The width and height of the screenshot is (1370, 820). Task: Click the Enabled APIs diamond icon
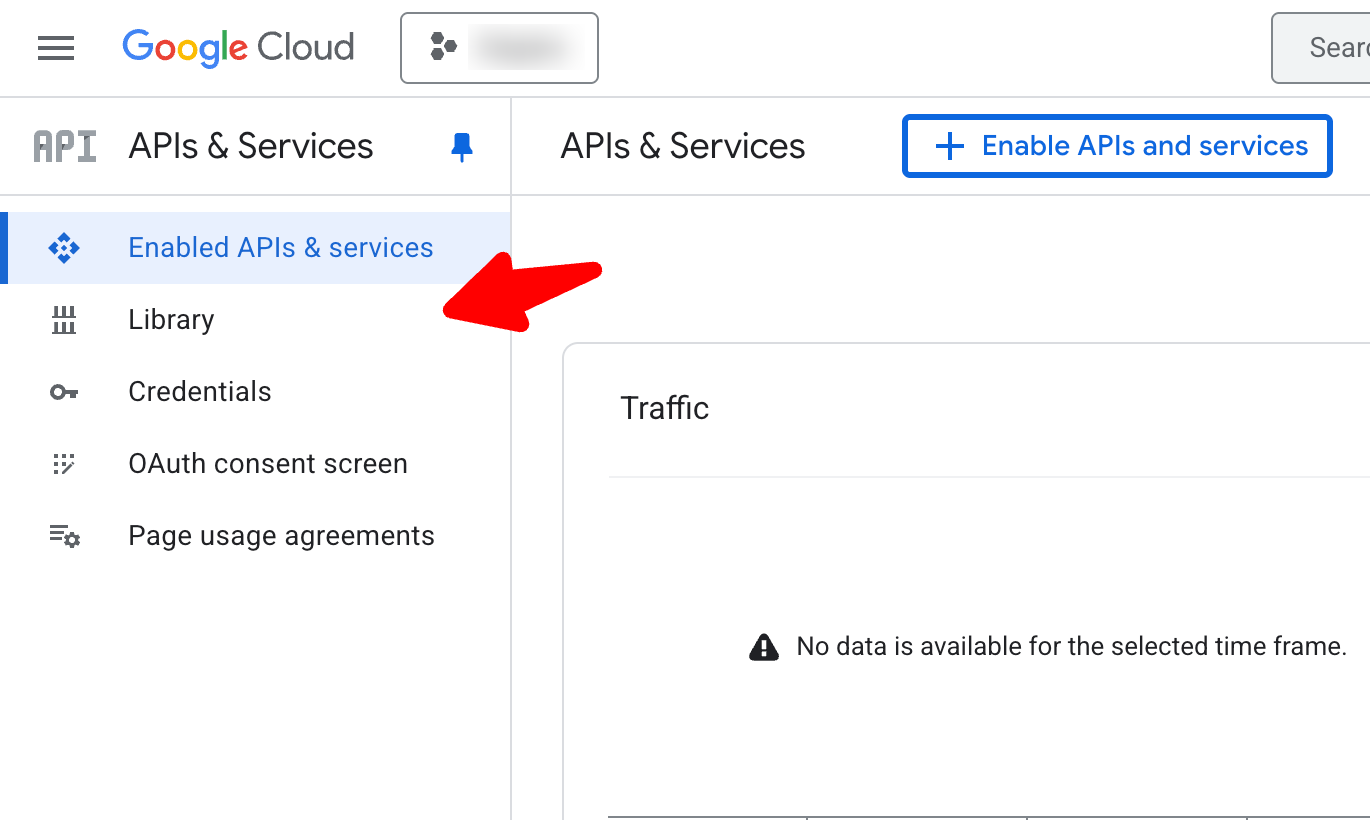[64, 248]
